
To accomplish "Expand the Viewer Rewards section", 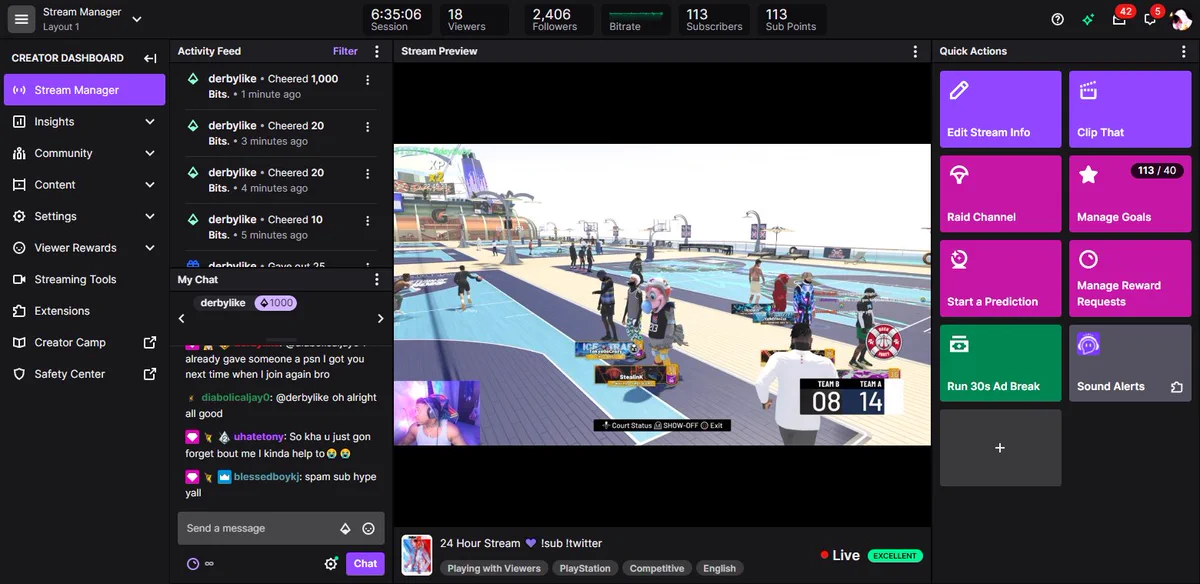I will click(x=150, y=248).
